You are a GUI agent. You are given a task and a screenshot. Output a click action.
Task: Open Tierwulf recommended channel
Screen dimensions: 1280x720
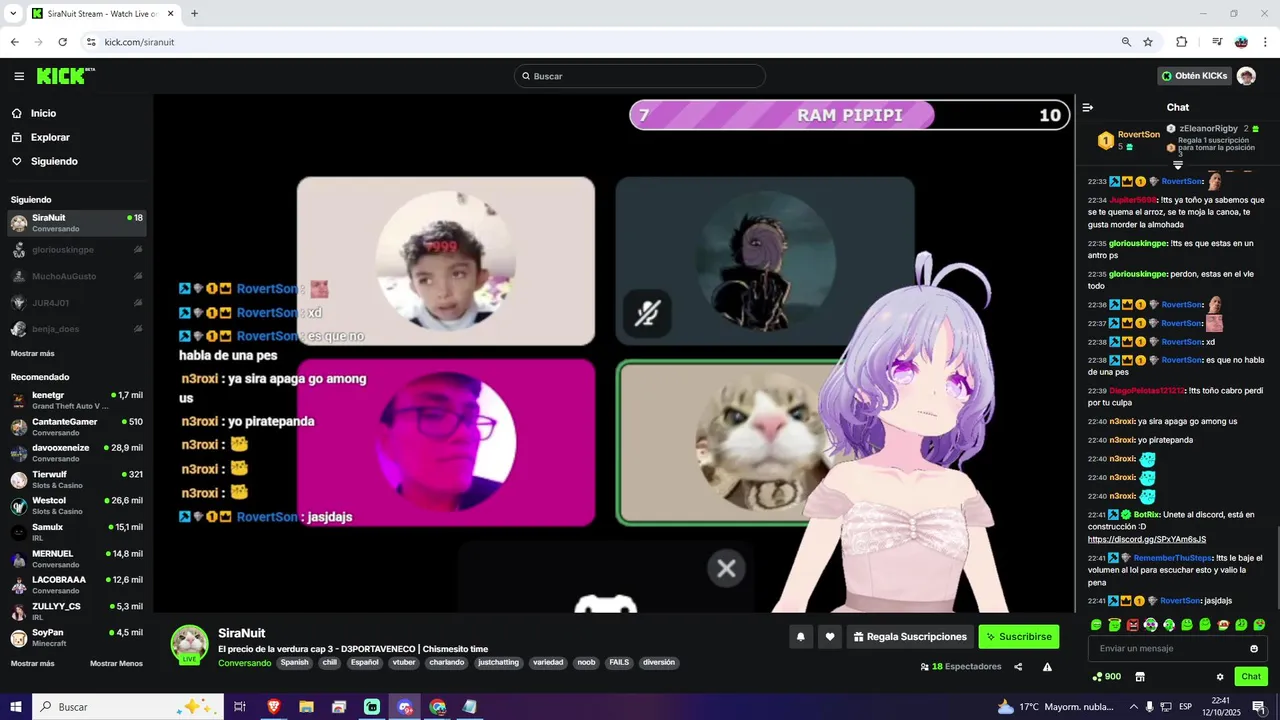click(x=77, y=479)
